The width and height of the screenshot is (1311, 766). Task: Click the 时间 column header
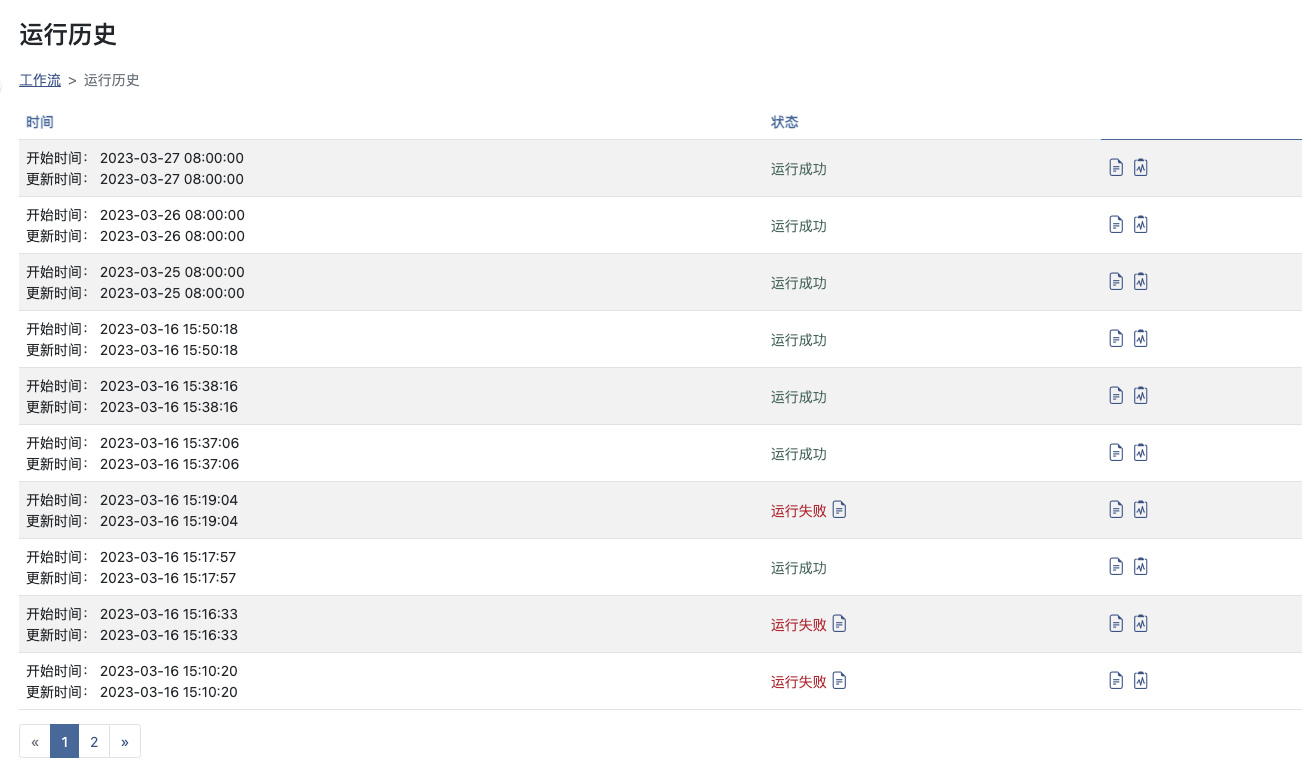[40, 122]
